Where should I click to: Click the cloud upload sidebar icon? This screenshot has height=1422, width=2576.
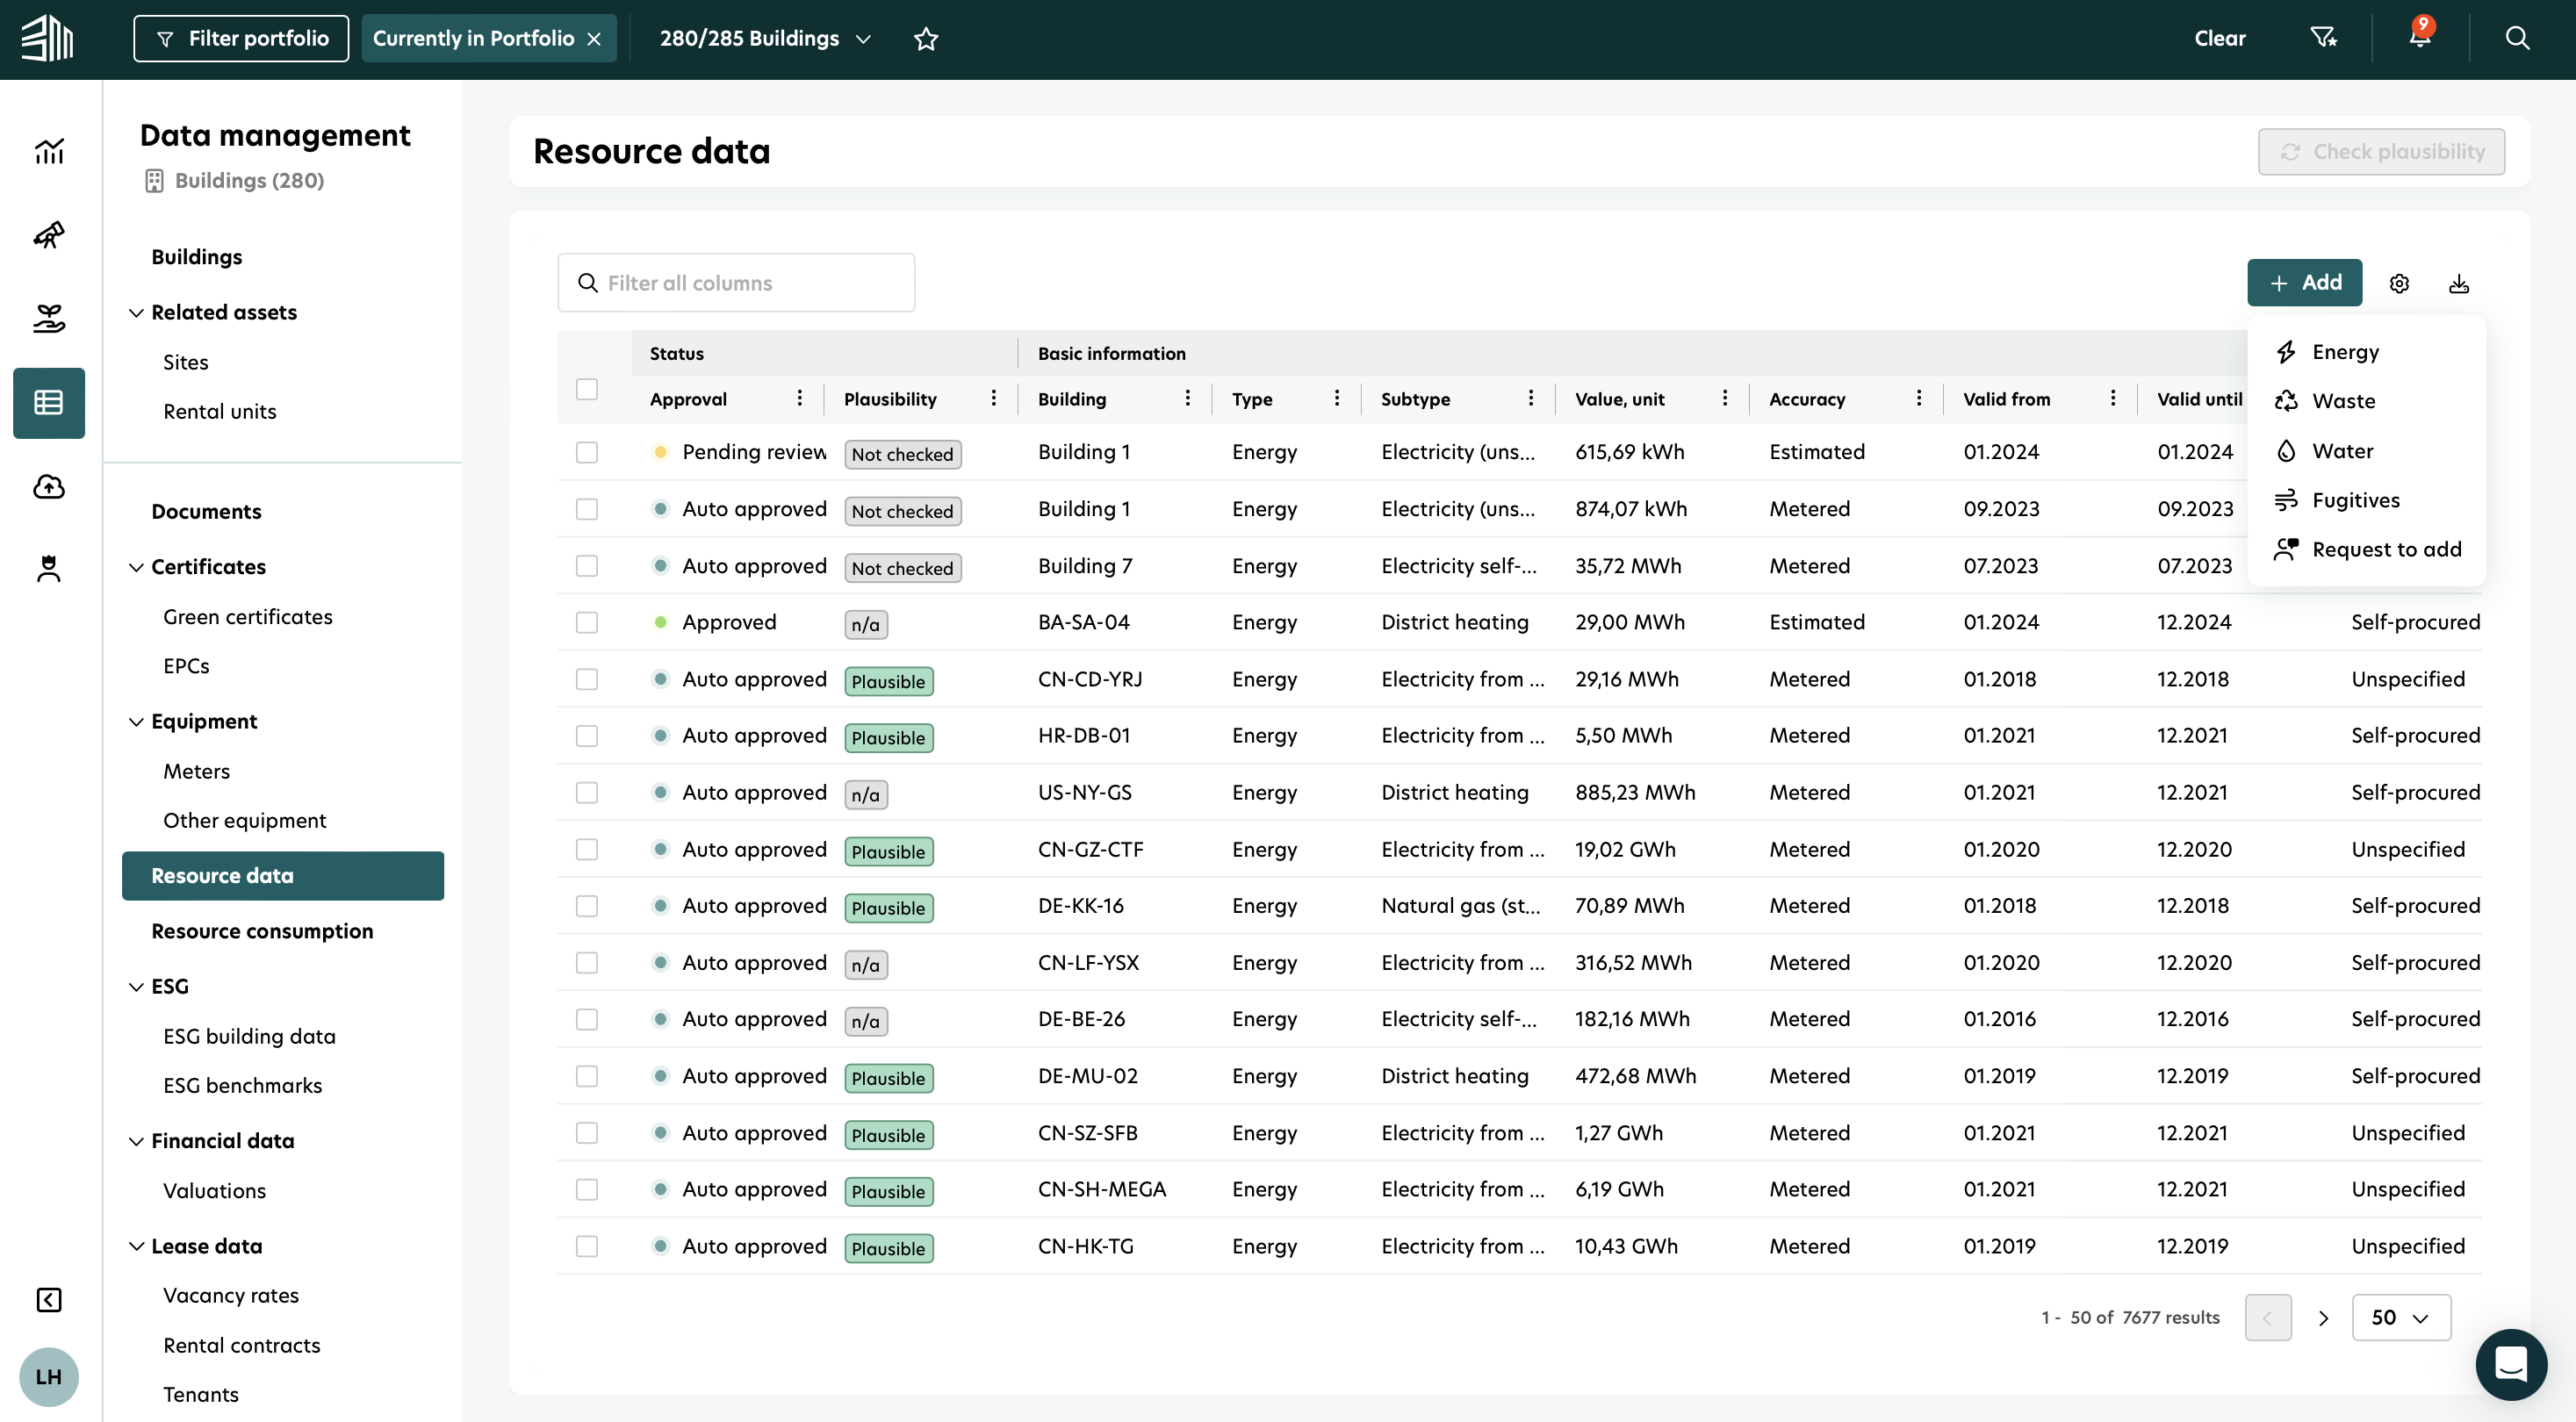pos(49,487)
